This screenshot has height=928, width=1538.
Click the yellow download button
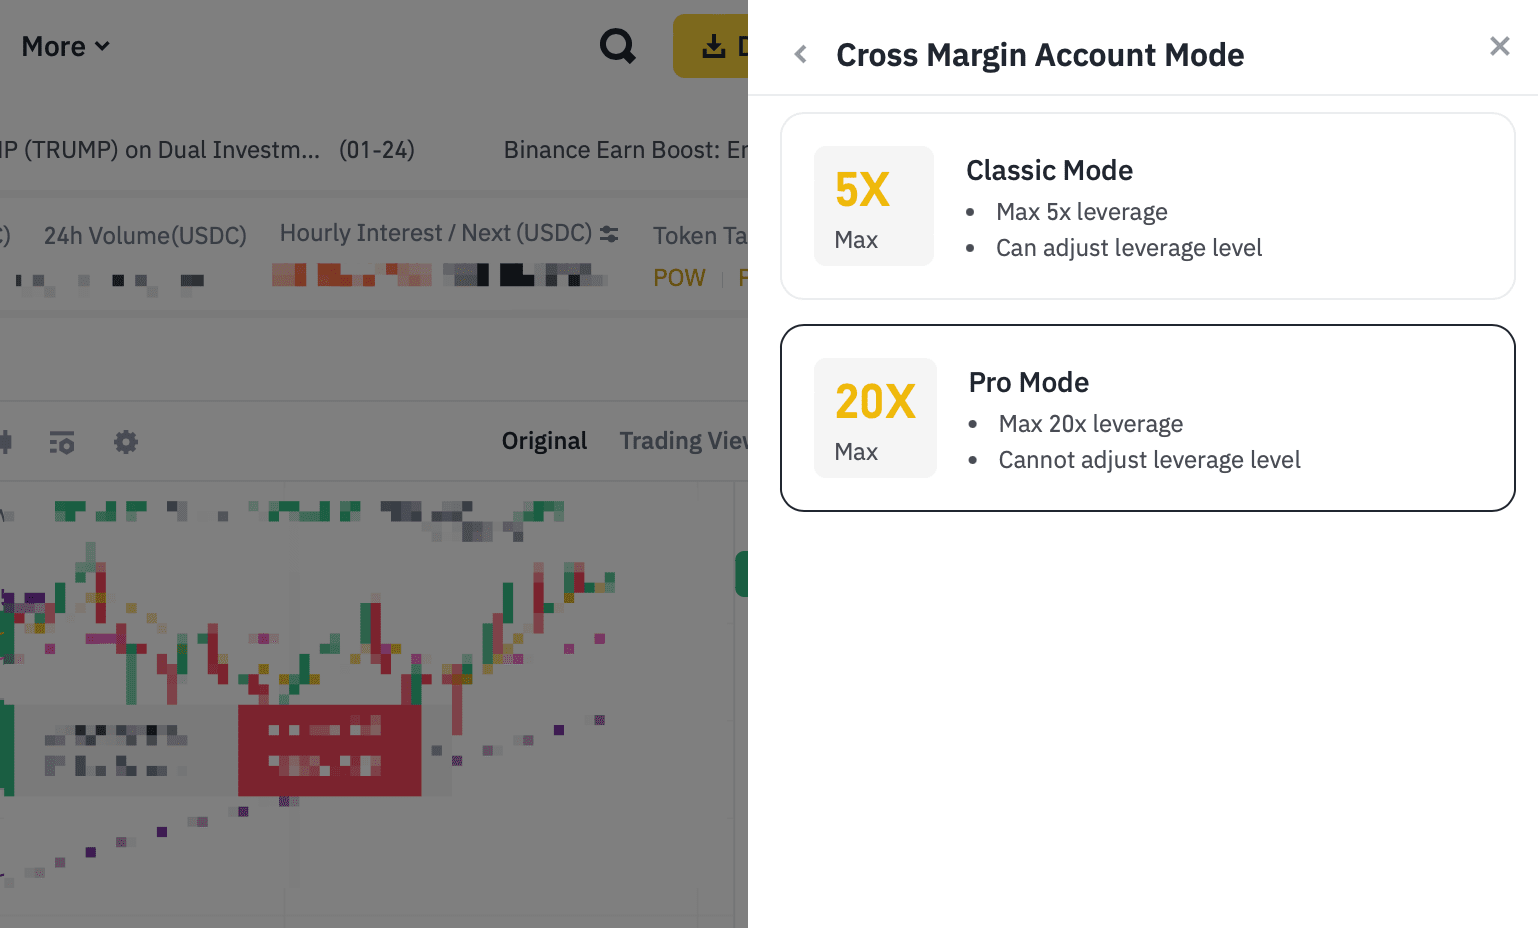(712, 46)
